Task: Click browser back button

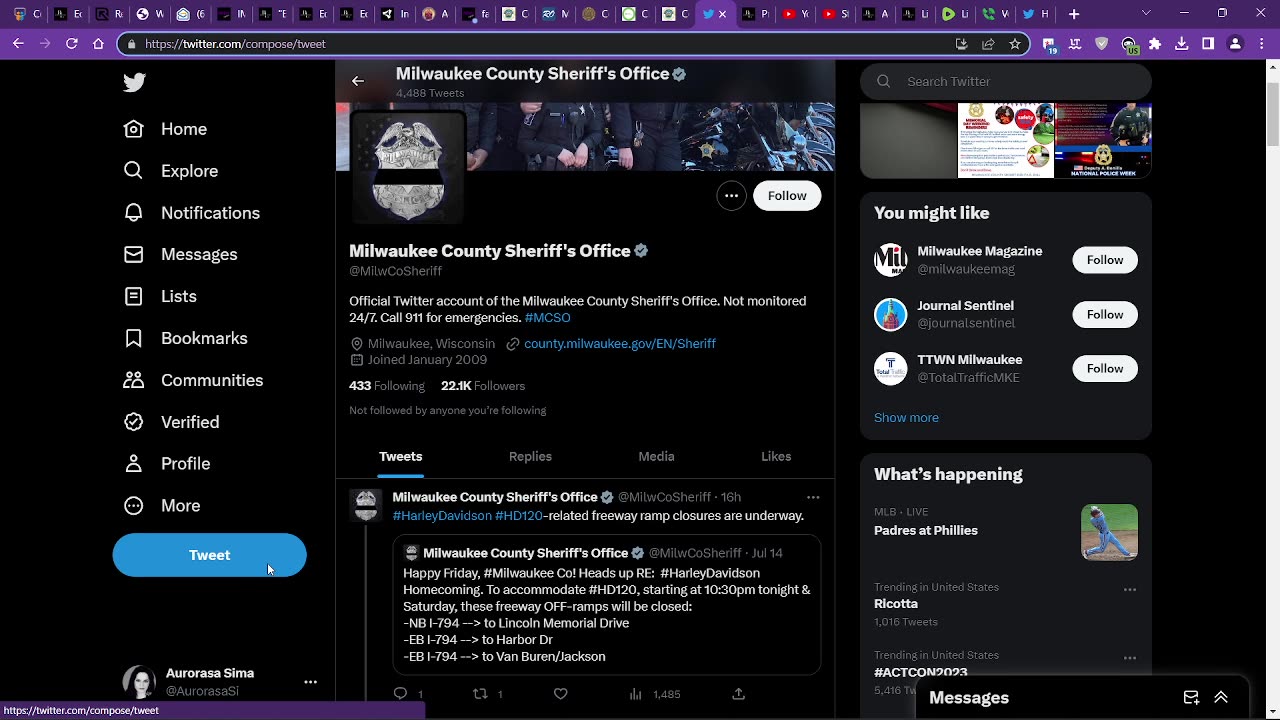Action: [x=19, y=44]
